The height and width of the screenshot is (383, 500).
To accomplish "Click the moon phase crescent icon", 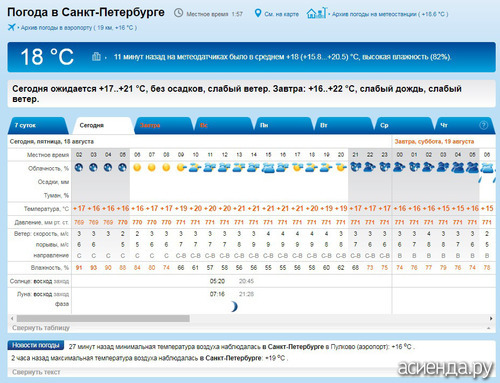I will point(234,306).
